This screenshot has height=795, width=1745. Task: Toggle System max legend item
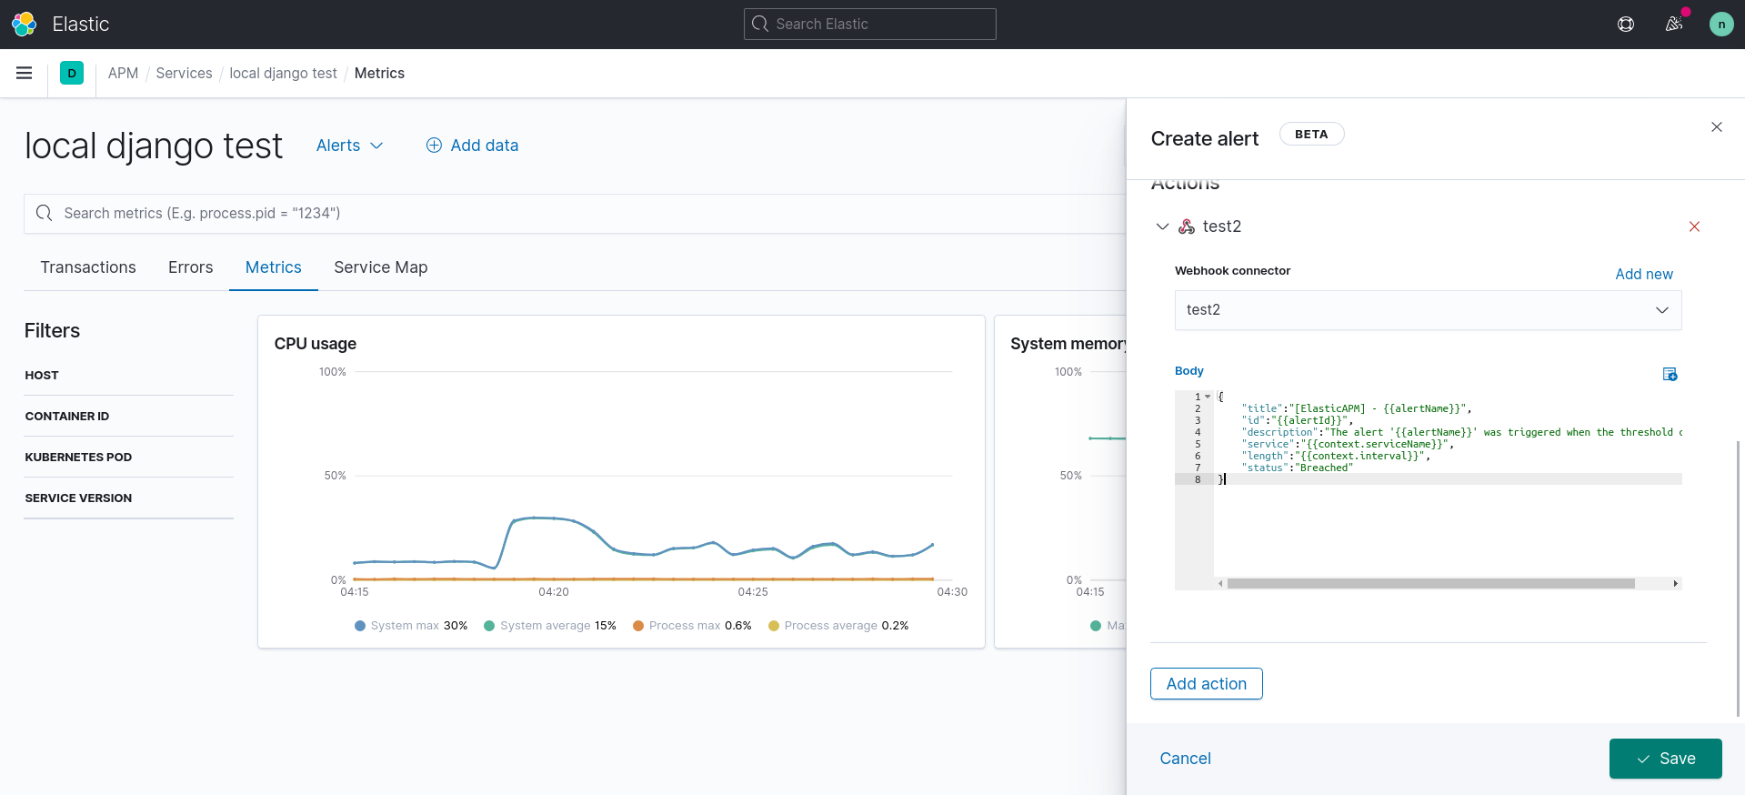tap(411, 626)
